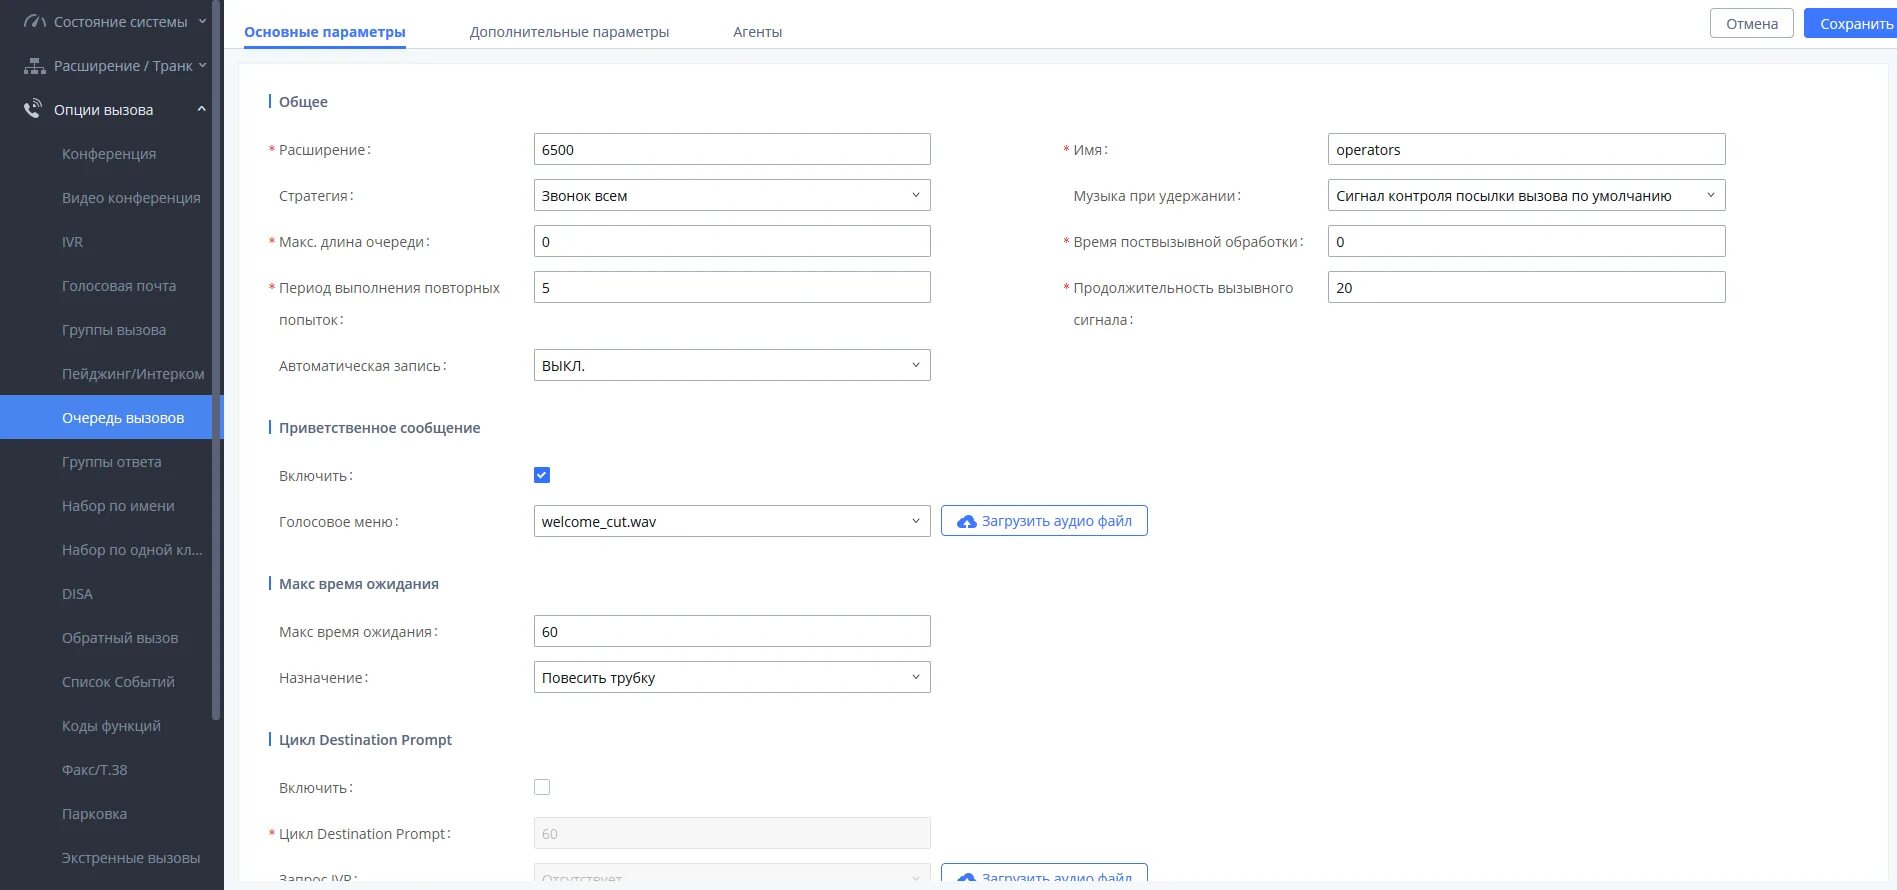Open Группы вызова in the sidebar
1897x890 pixels.
(114, 330)
